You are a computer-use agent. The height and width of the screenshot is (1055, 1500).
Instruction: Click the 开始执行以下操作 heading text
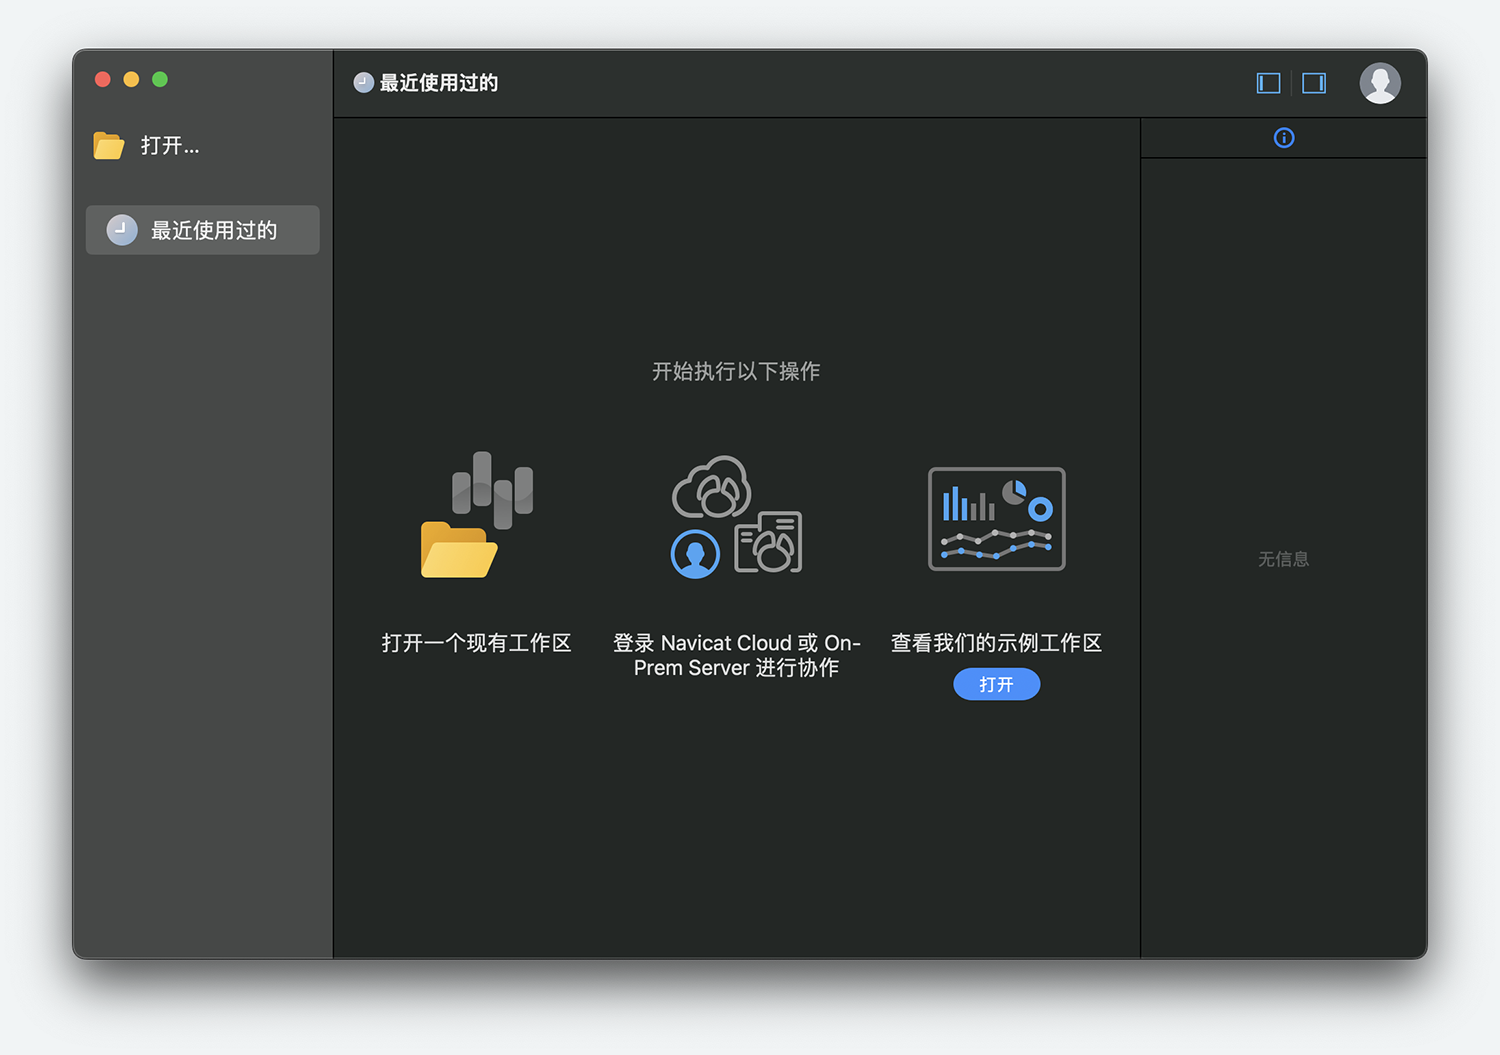737,372
